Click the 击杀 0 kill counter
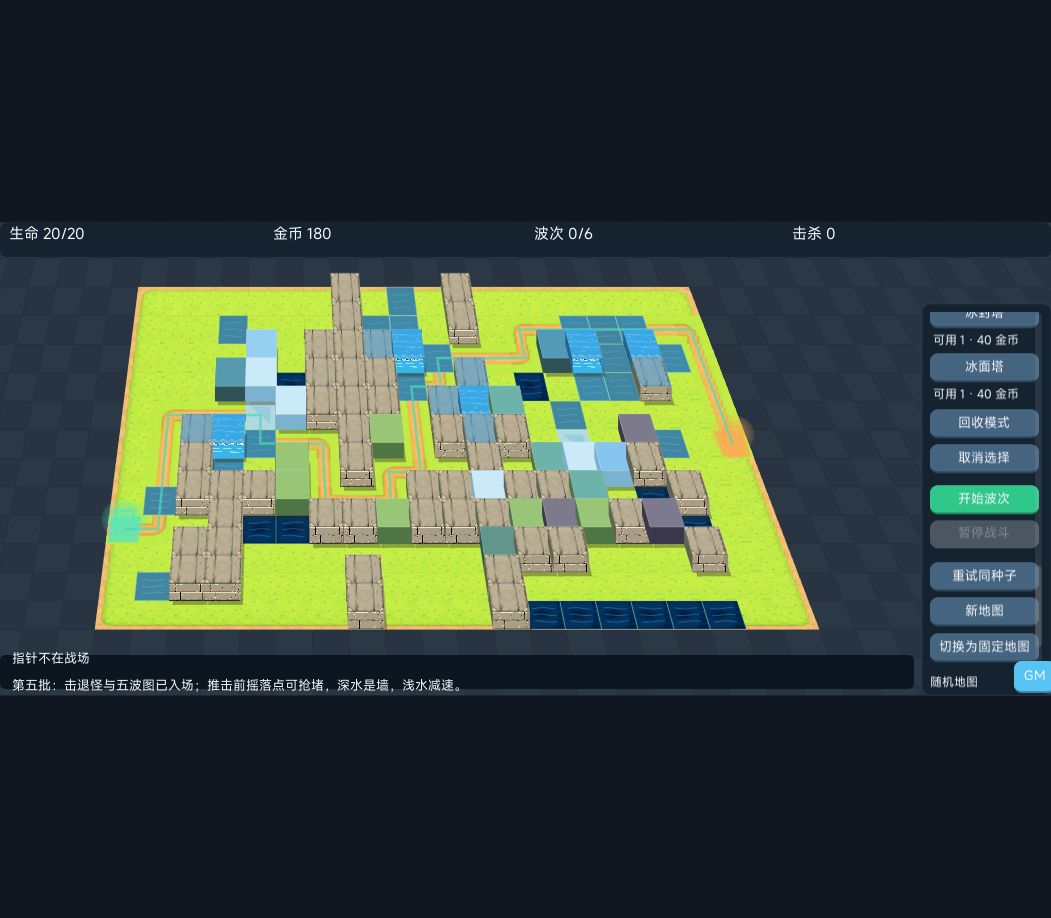Image resolution: width=1051 pixels, height=918 pixels. tap(814, 234)
